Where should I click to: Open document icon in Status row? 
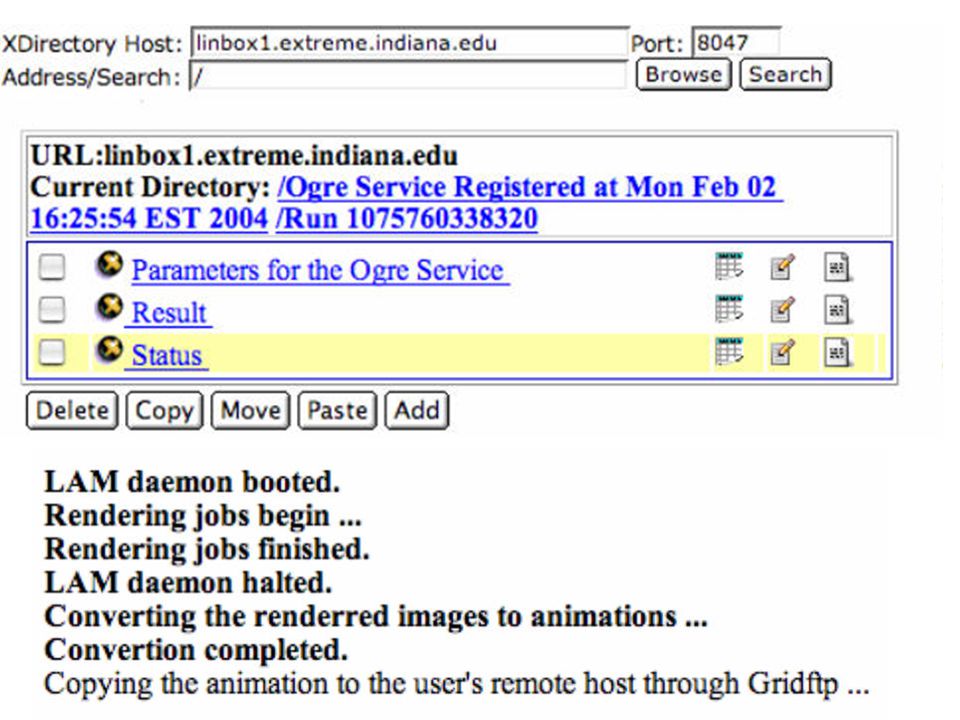(x=837, y=353)
